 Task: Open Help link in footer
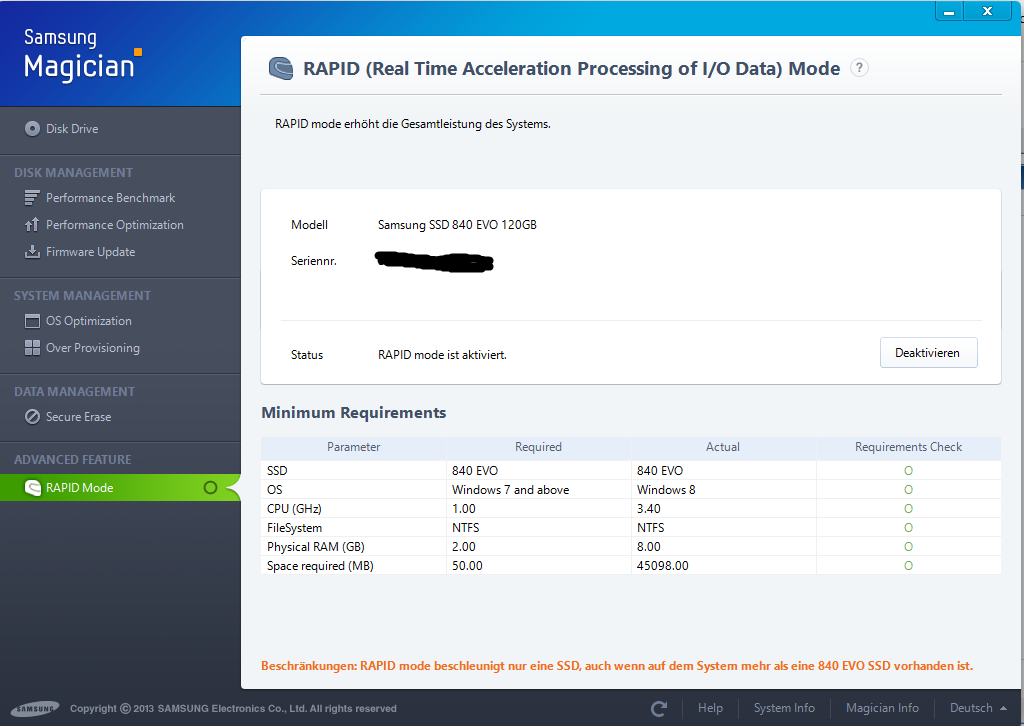(710, 708)
